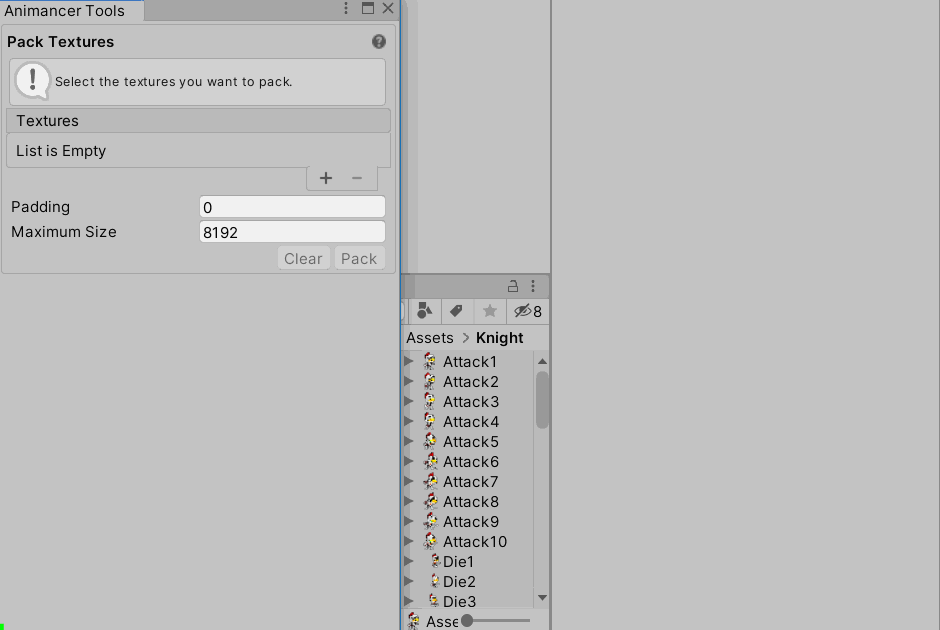The width and height of the screenshot is (940, 630).
Task: Add a texture with plus button
Action: 326,178
